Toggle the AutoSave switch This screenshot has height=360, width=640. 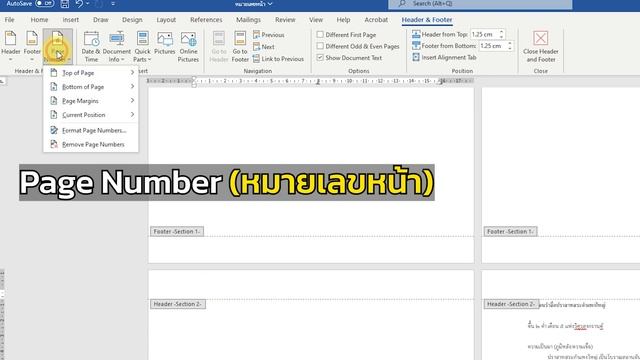(x=44, y=3)
